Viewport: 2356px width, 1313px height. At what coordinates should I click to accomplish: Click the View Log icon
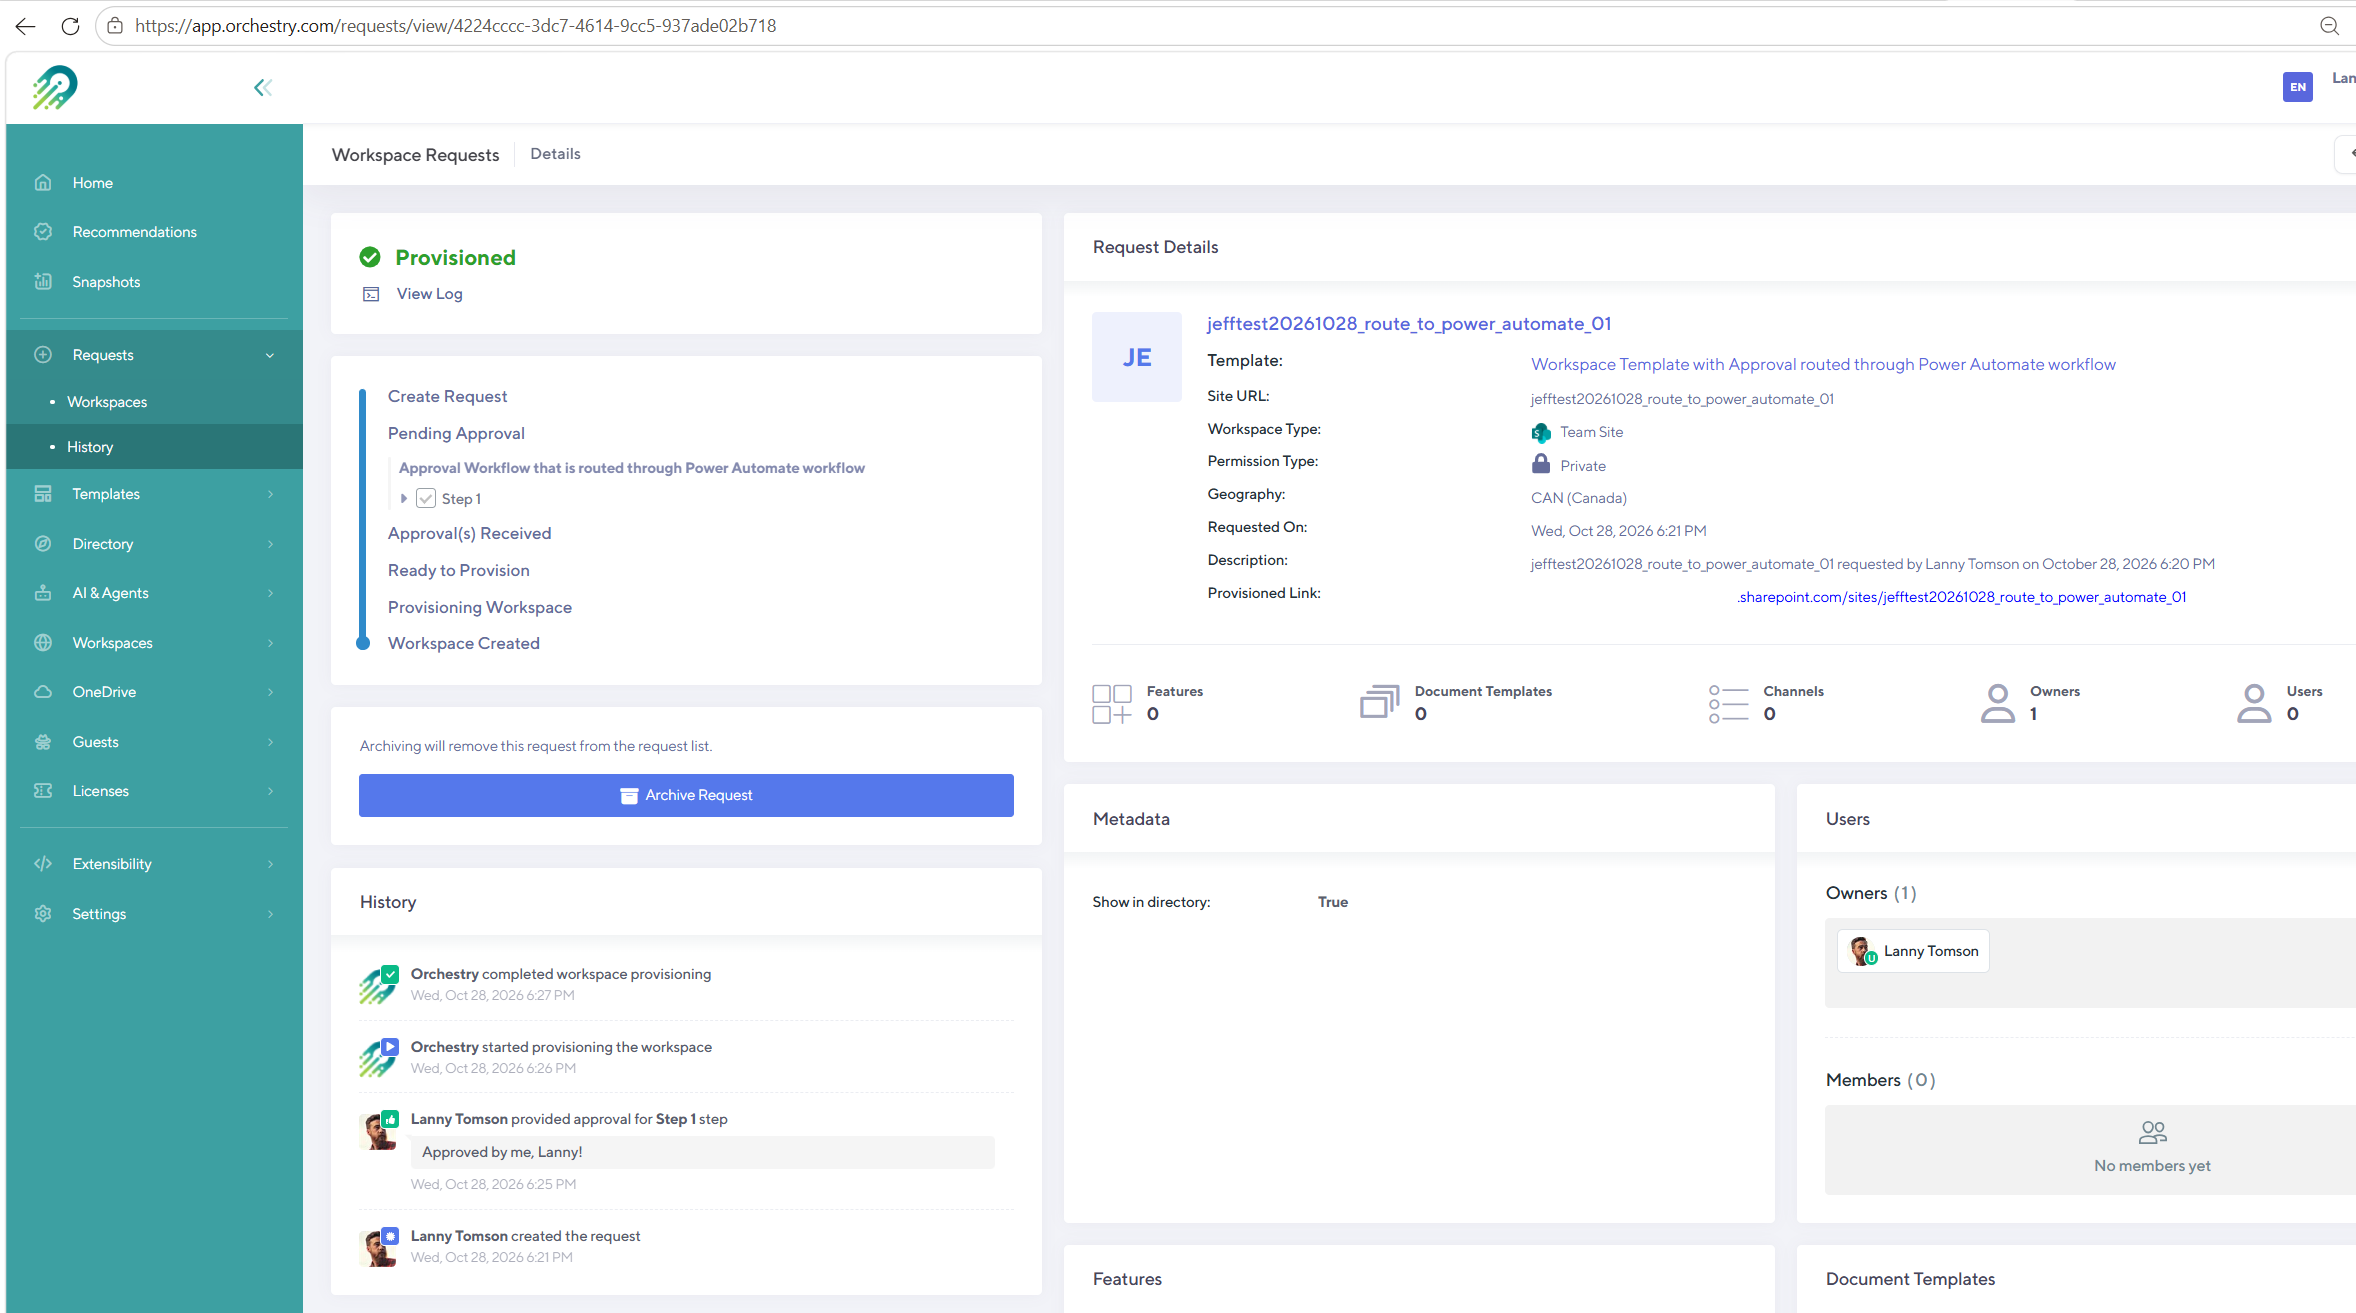click(371, 294)
